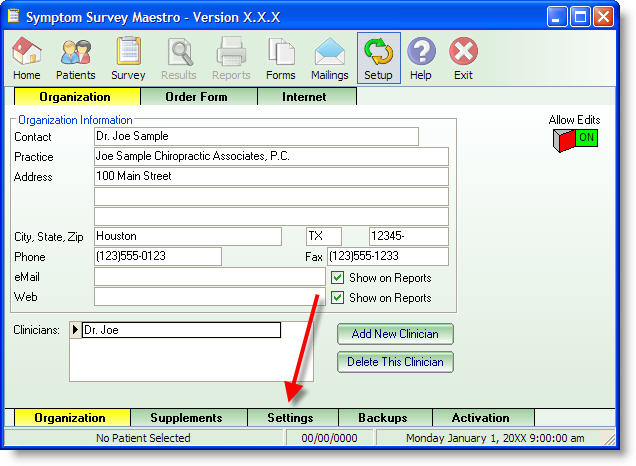Click into the Practice name field
Image resolution: width=636 pixels, height=466 pixels.
[270, 157]
